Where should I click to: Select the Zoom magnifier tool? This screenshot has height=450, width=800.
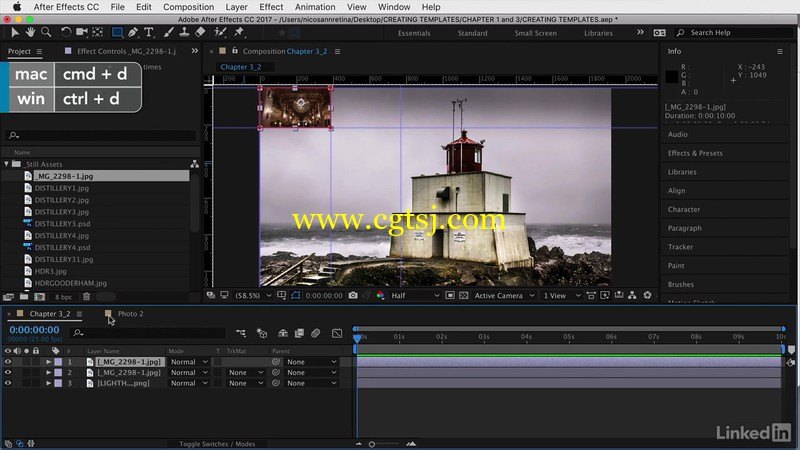tap(46, 33)
